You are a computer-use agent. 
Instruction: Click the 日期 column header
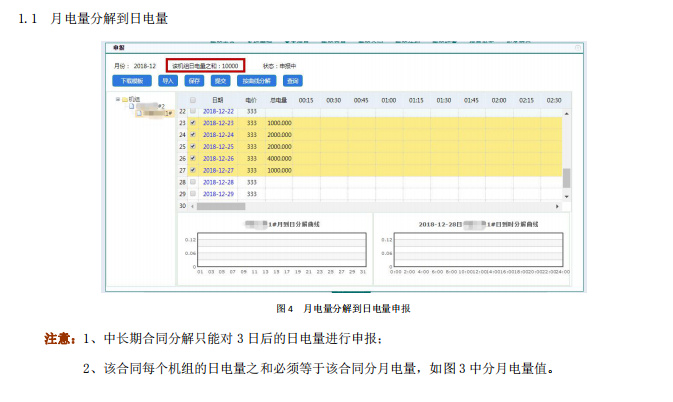pos(218,100)
